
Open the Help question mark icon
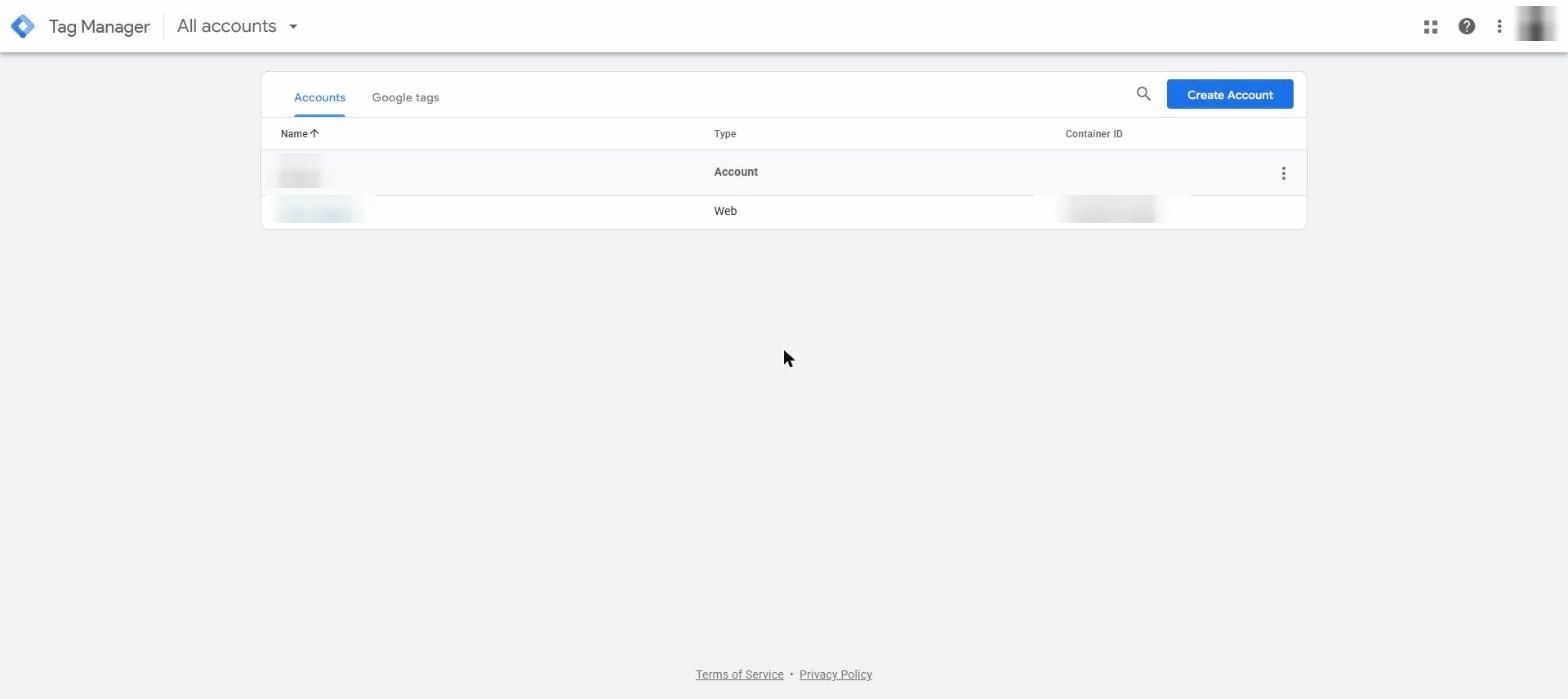point(1466,27)
